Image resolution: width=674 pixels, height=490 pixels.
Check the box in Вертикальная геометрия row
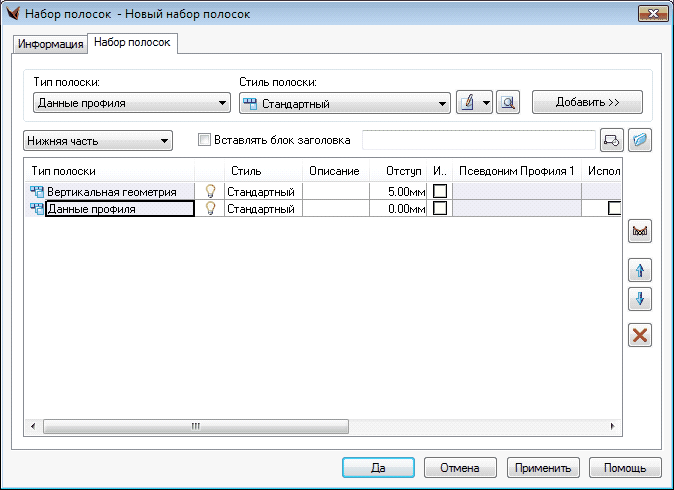(x=440, y=191)
